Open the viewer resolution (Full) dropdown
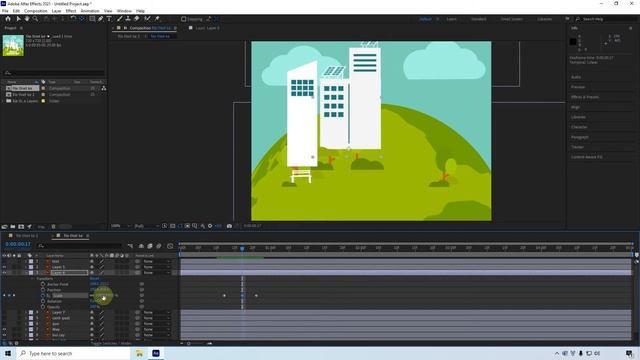The width and height of the screenshot is (640, 360). pos(146,226)
